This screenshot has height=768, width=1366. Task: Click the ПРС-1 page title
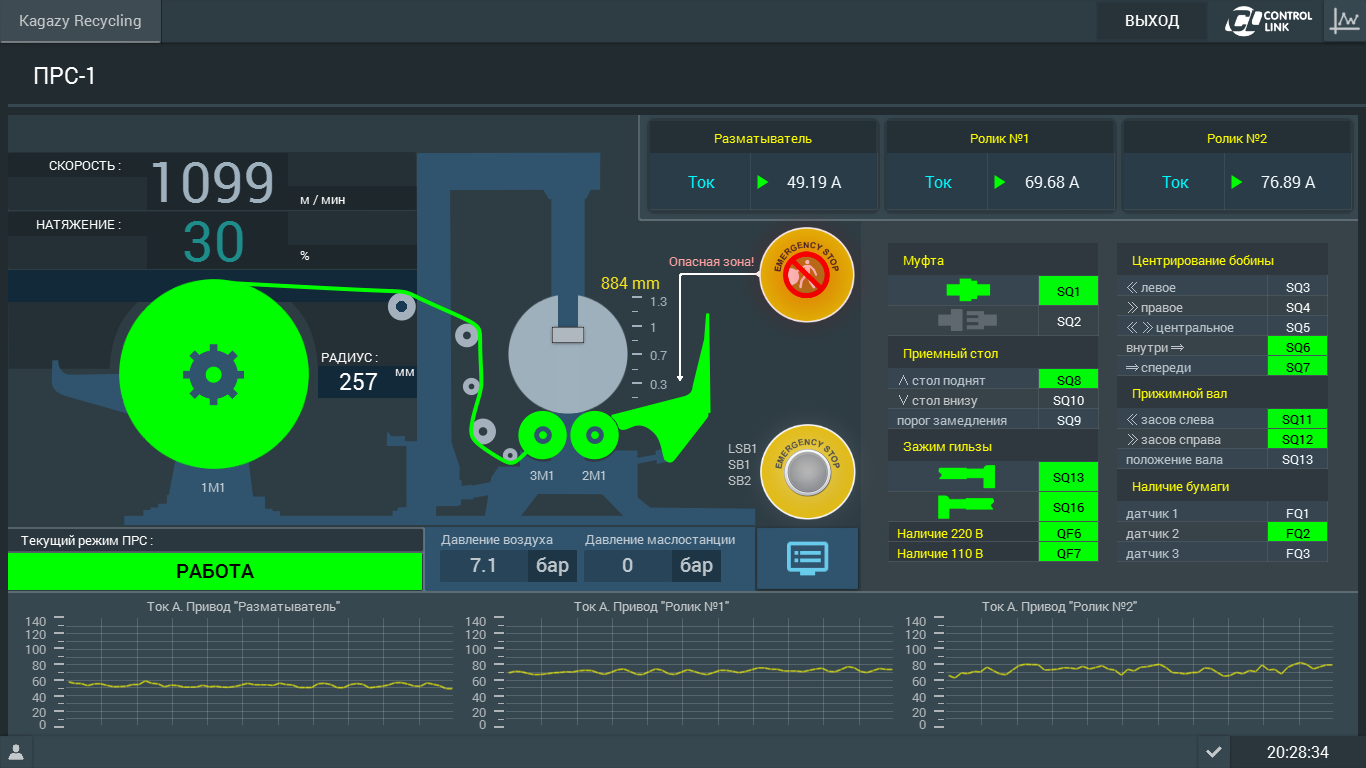coord(64,76)
